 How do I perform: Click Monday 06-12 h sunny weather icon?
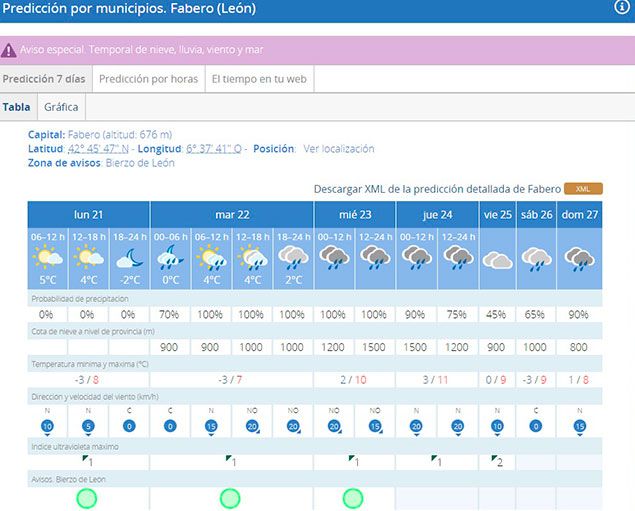[48, 258]
